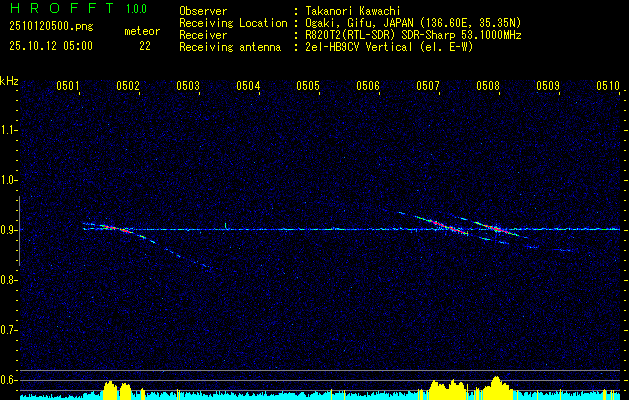
Task: Click the file name 2510120500.png
Action: coord(51,27)
